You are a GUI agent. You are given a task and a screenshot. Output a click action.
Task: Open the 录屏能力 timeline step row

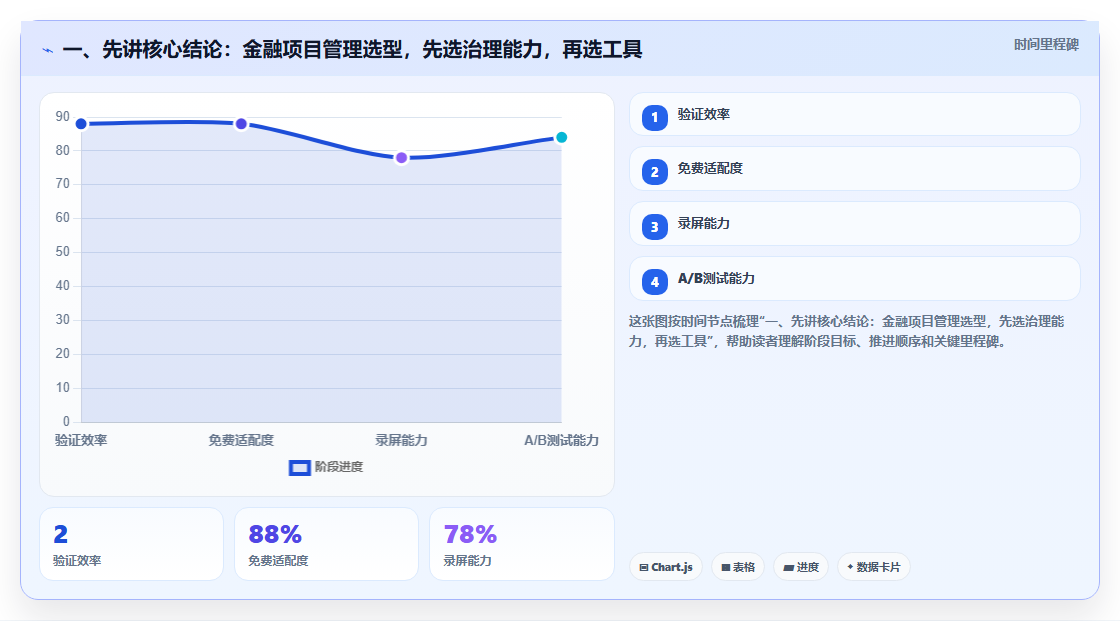854,224
